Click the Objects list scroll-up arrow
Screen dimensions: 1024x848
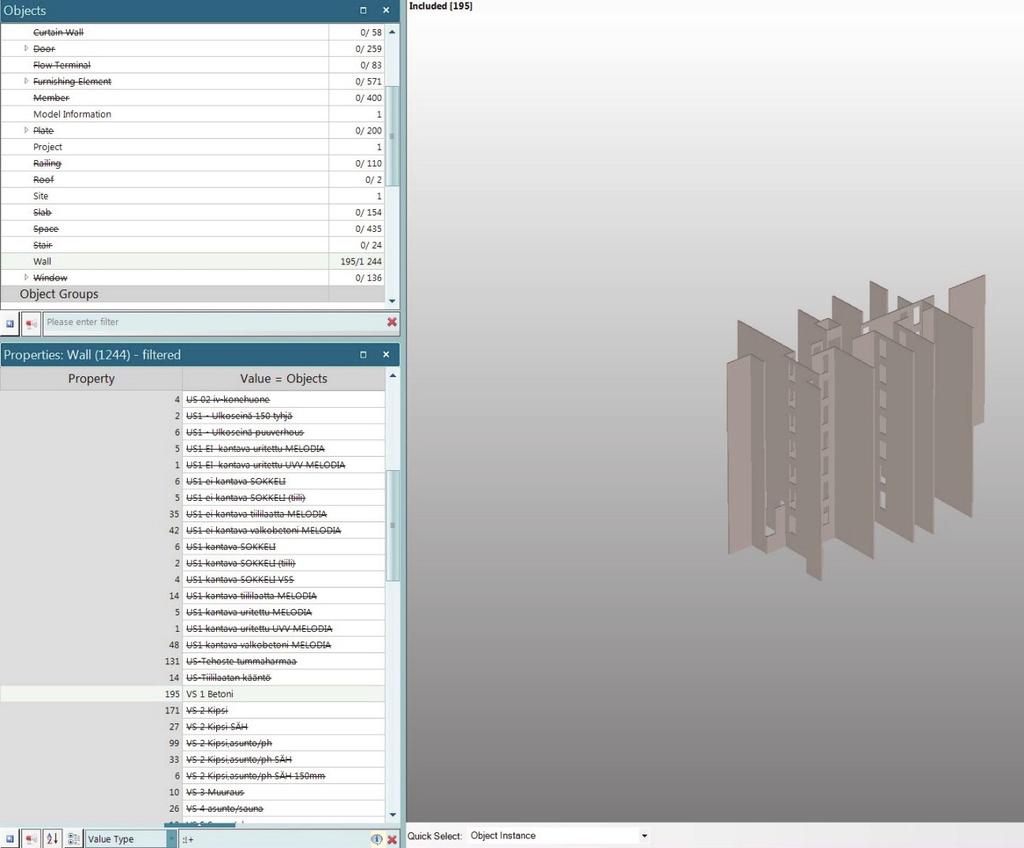(x=392, y=31)
